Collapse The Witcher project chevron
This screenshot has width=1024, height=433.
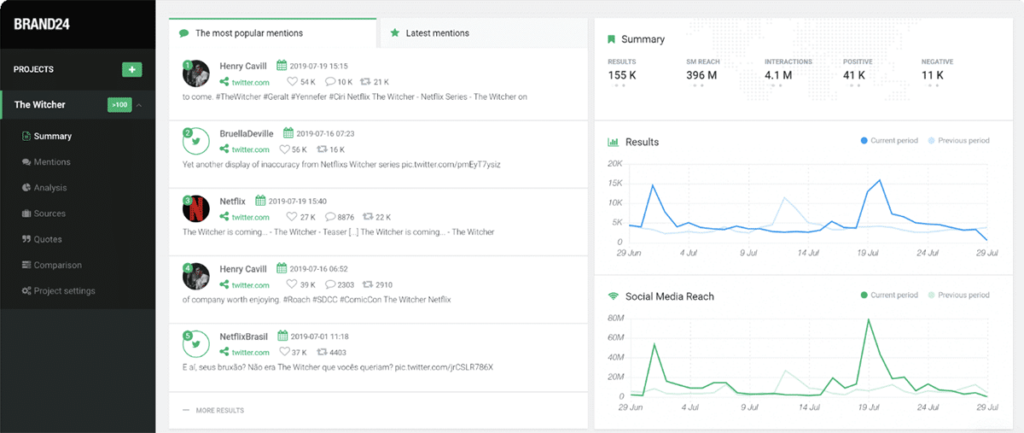click(x=140, y=105)
